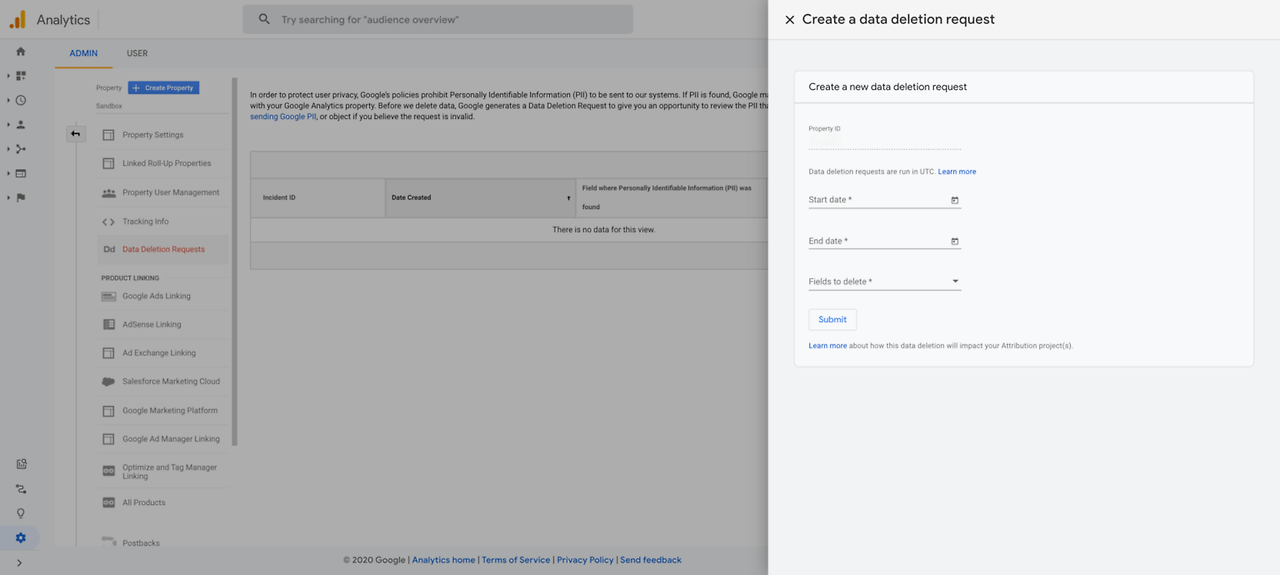Select the ADMIN tab
Image resolution: width=1280 pixels, height=575 pixels.
pyautogui.click(x=83, y=54)
